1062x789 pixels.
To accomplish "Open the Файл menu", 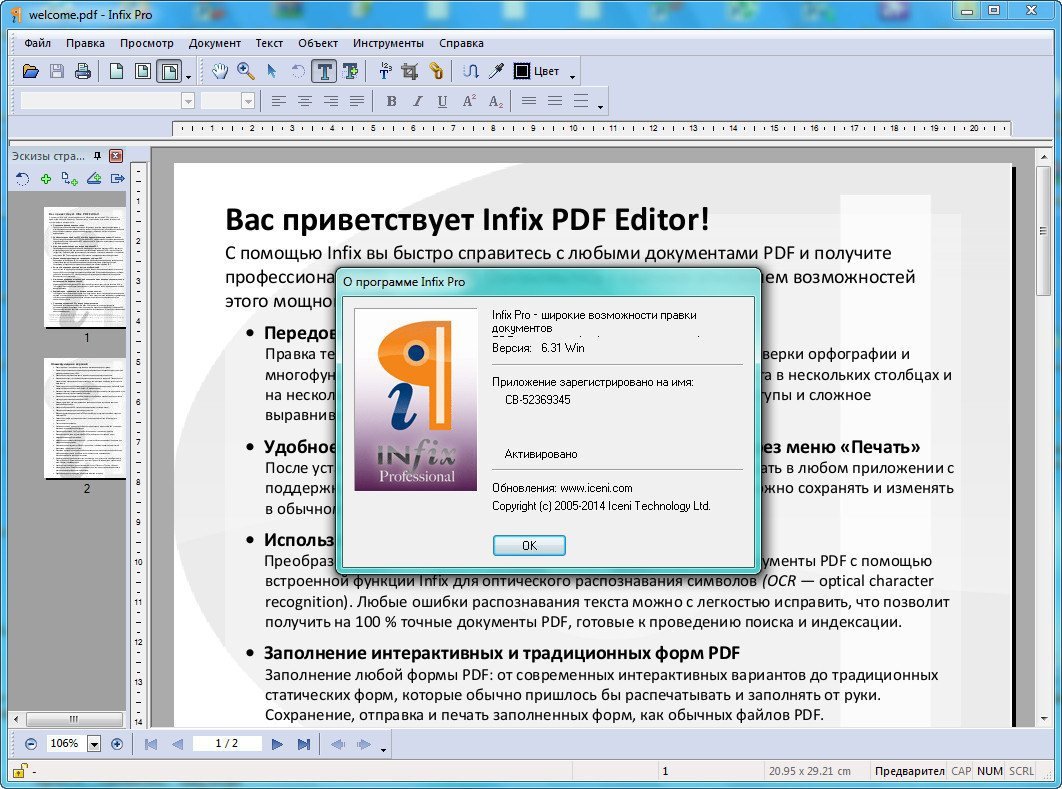I will 37,43.
